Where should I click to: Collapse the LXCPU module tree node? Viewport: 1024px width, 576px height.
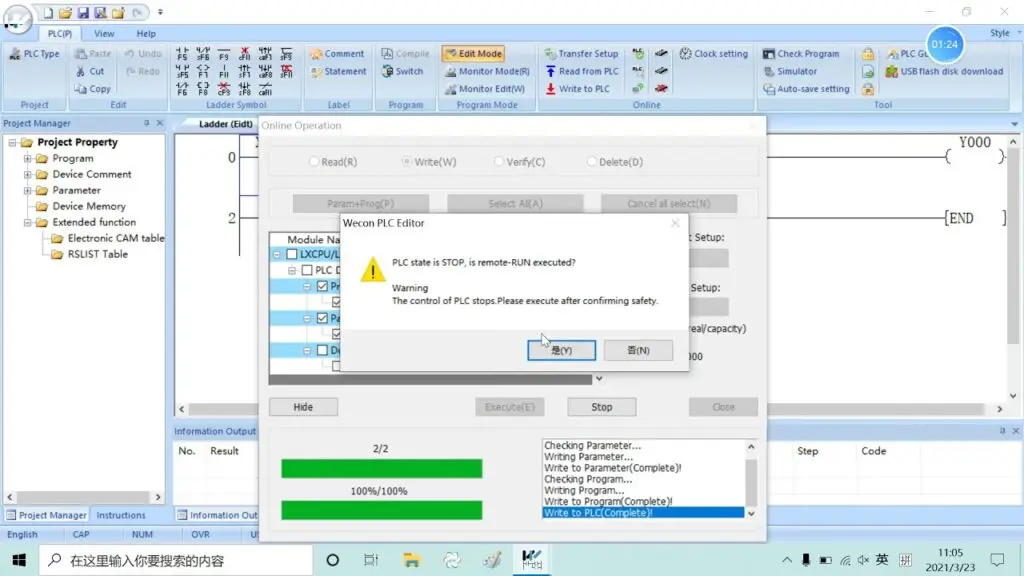tap(277, 254)
